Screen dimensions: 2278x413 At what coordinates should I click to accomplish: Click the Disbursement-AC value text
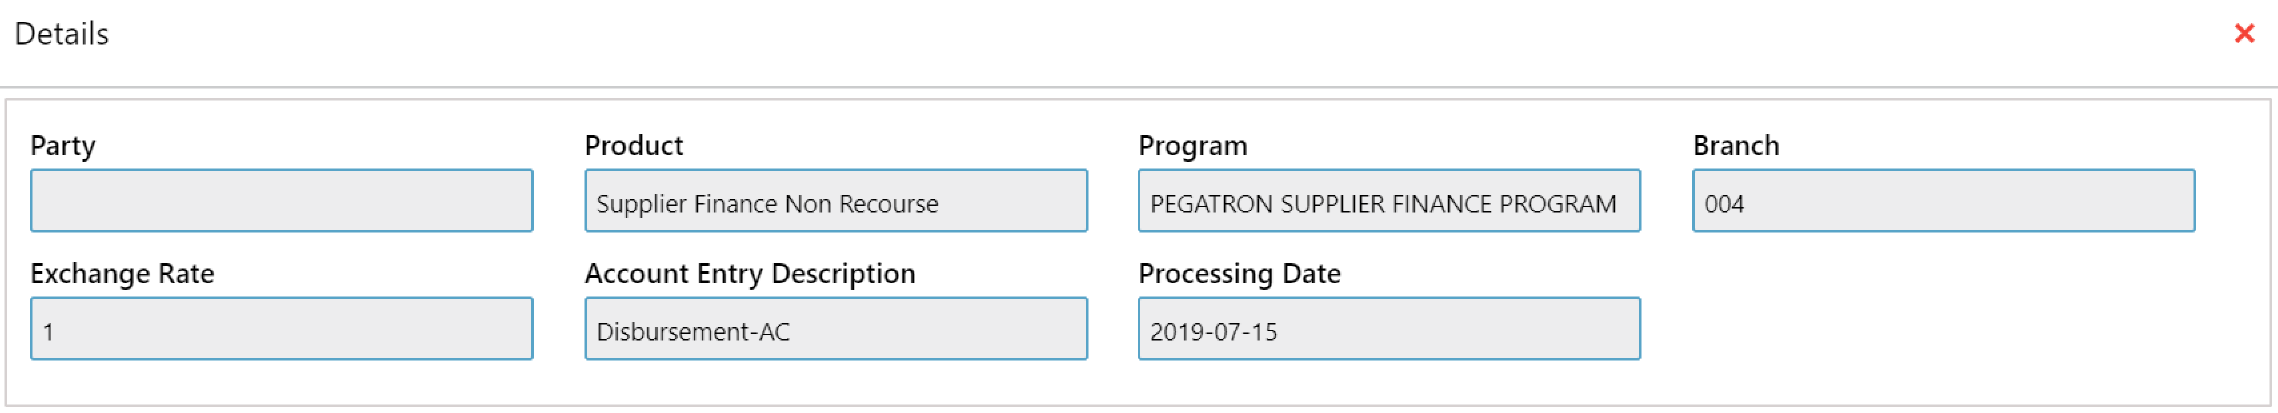point(693,332)
